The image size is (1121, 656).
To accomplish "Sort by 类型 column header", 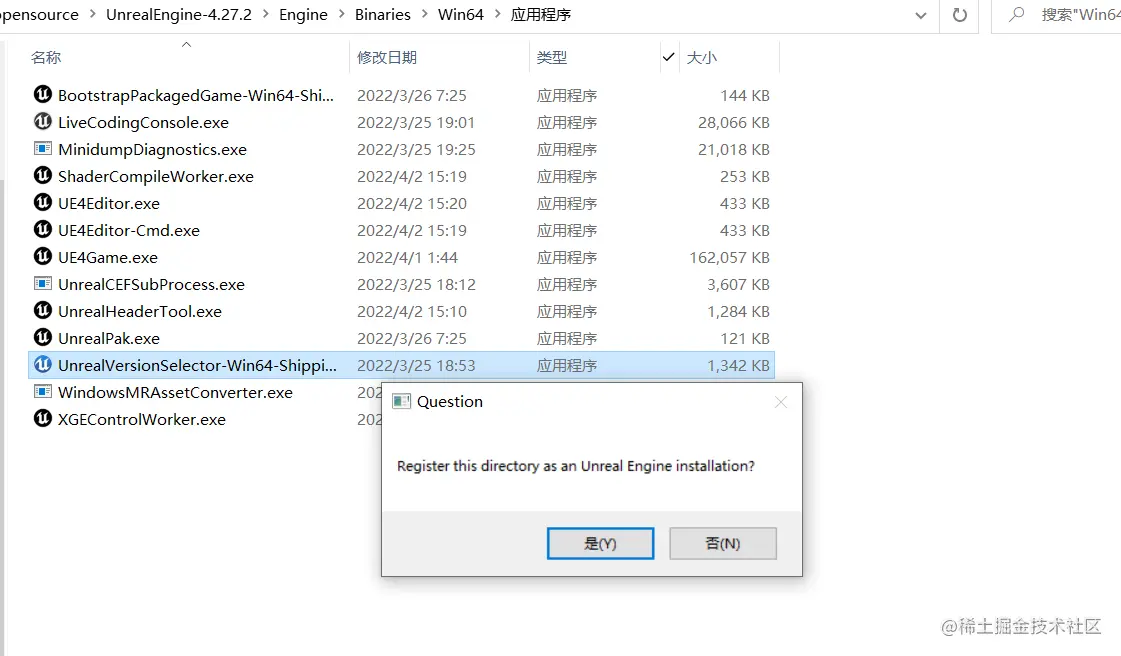I will pos(551,57).
